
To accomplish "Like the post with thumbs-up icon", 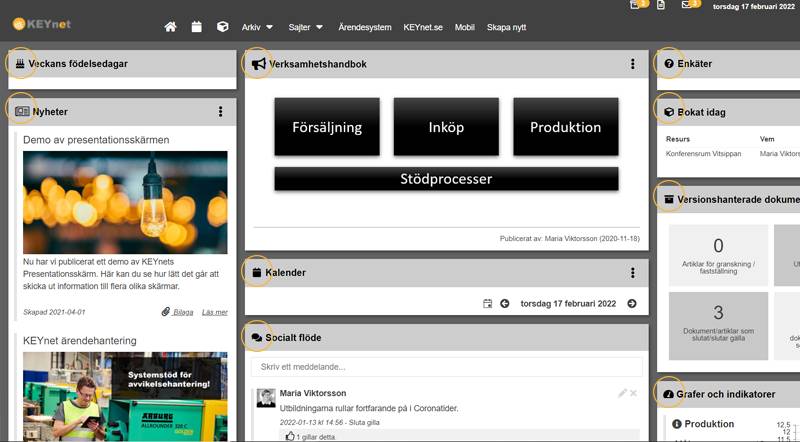I will click(x=290, y=436).
